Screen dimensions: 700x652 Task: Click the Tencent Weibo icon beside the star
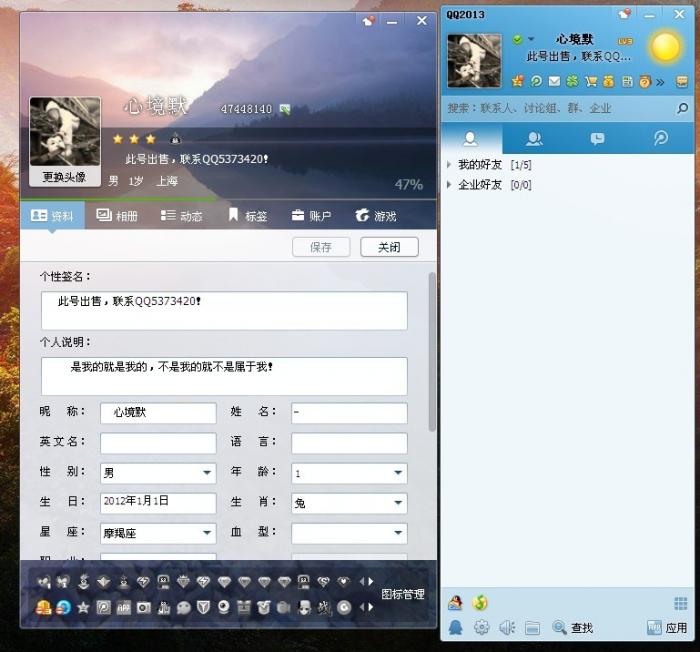[x=536, y=81]
